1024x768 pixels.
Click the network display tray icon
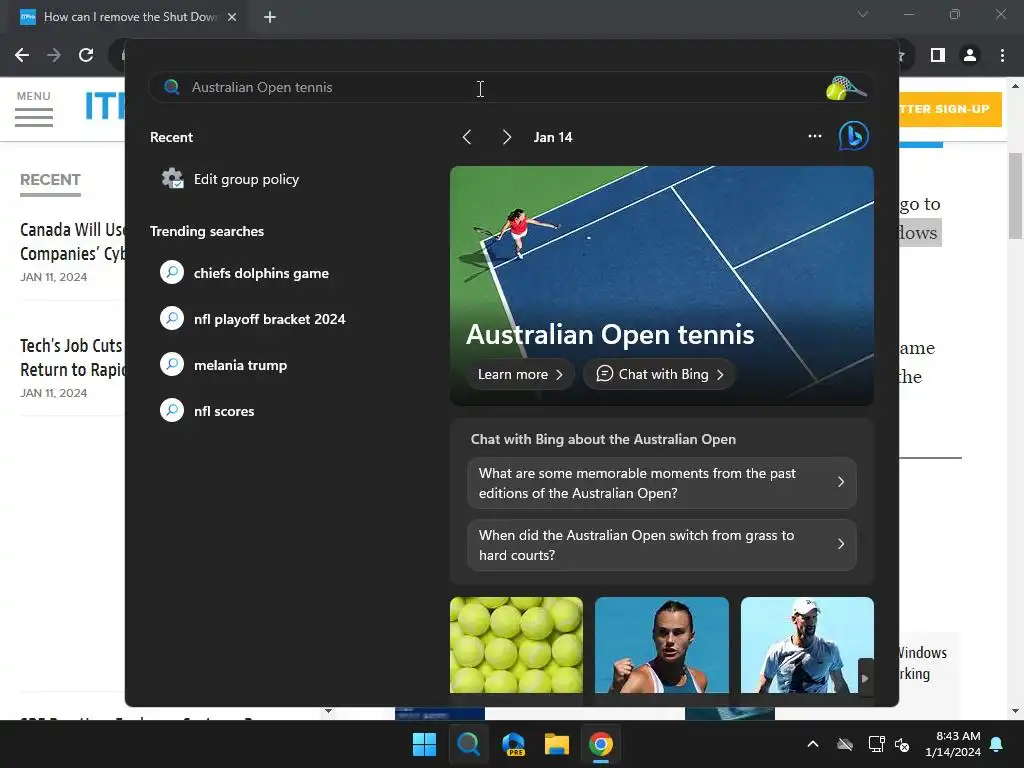pos(876,744)
